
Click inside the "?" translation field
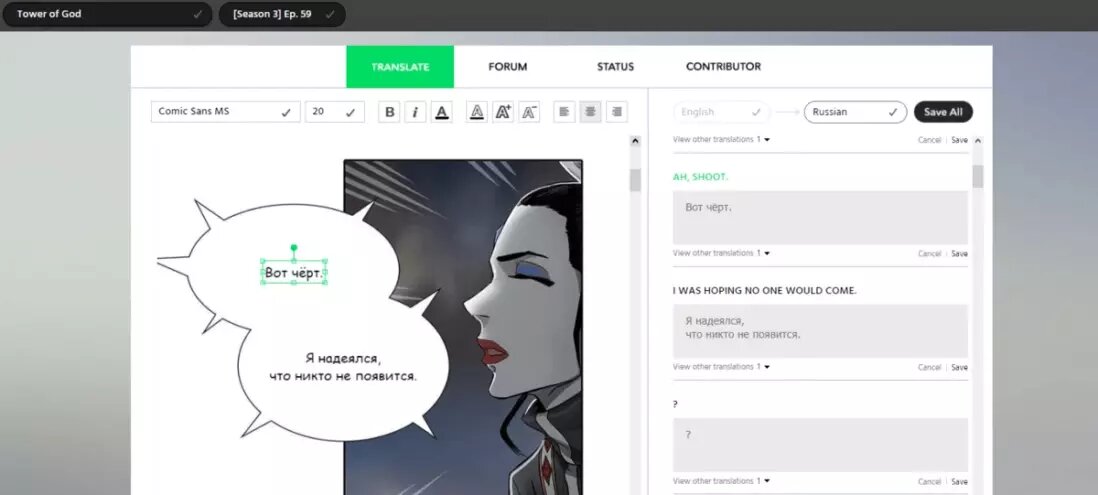[820, 445]
